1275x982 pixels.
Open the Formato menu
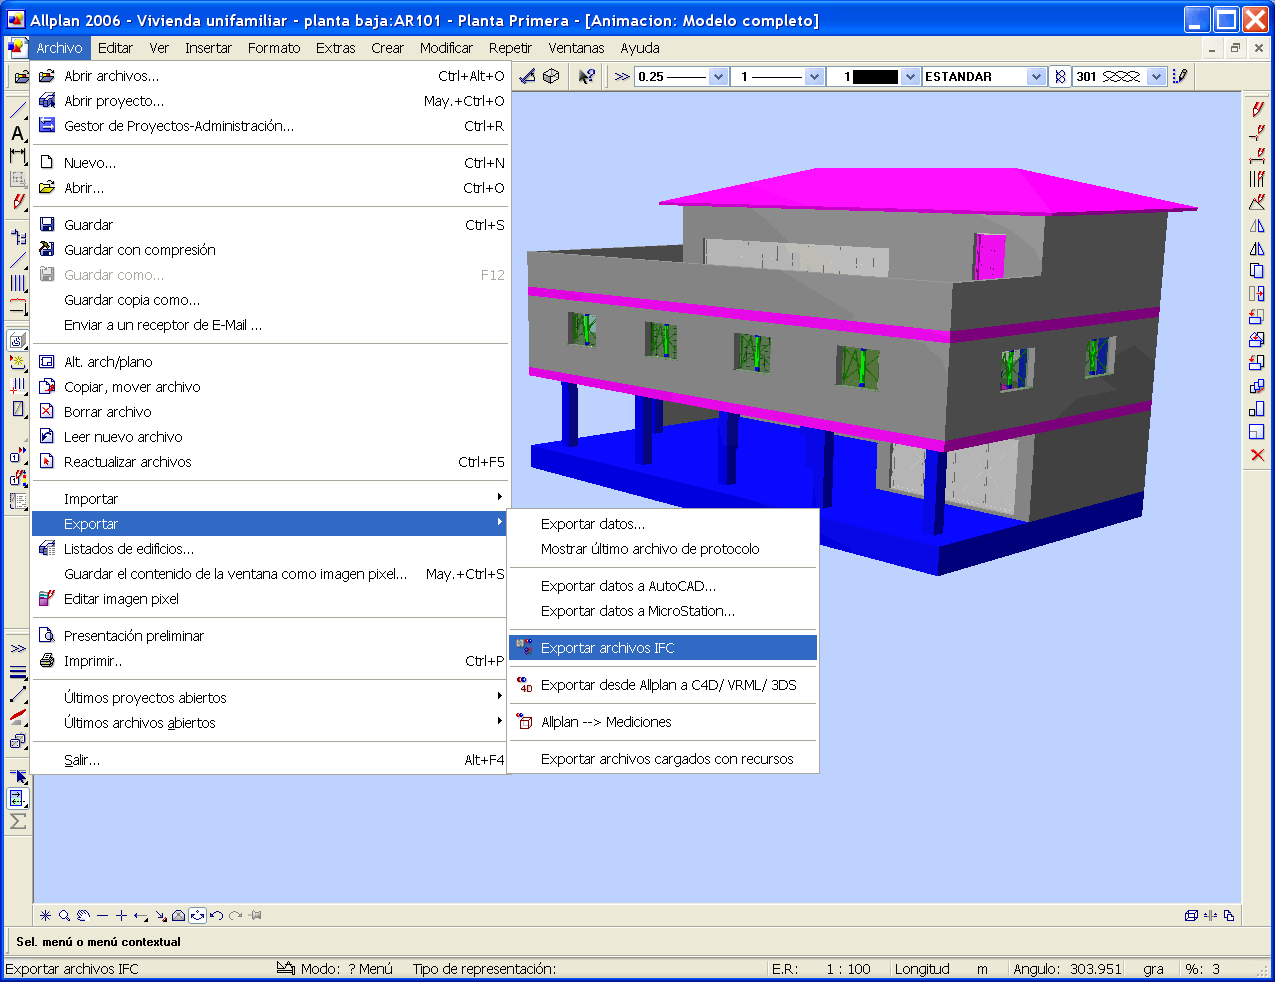[x=274, y=48]
